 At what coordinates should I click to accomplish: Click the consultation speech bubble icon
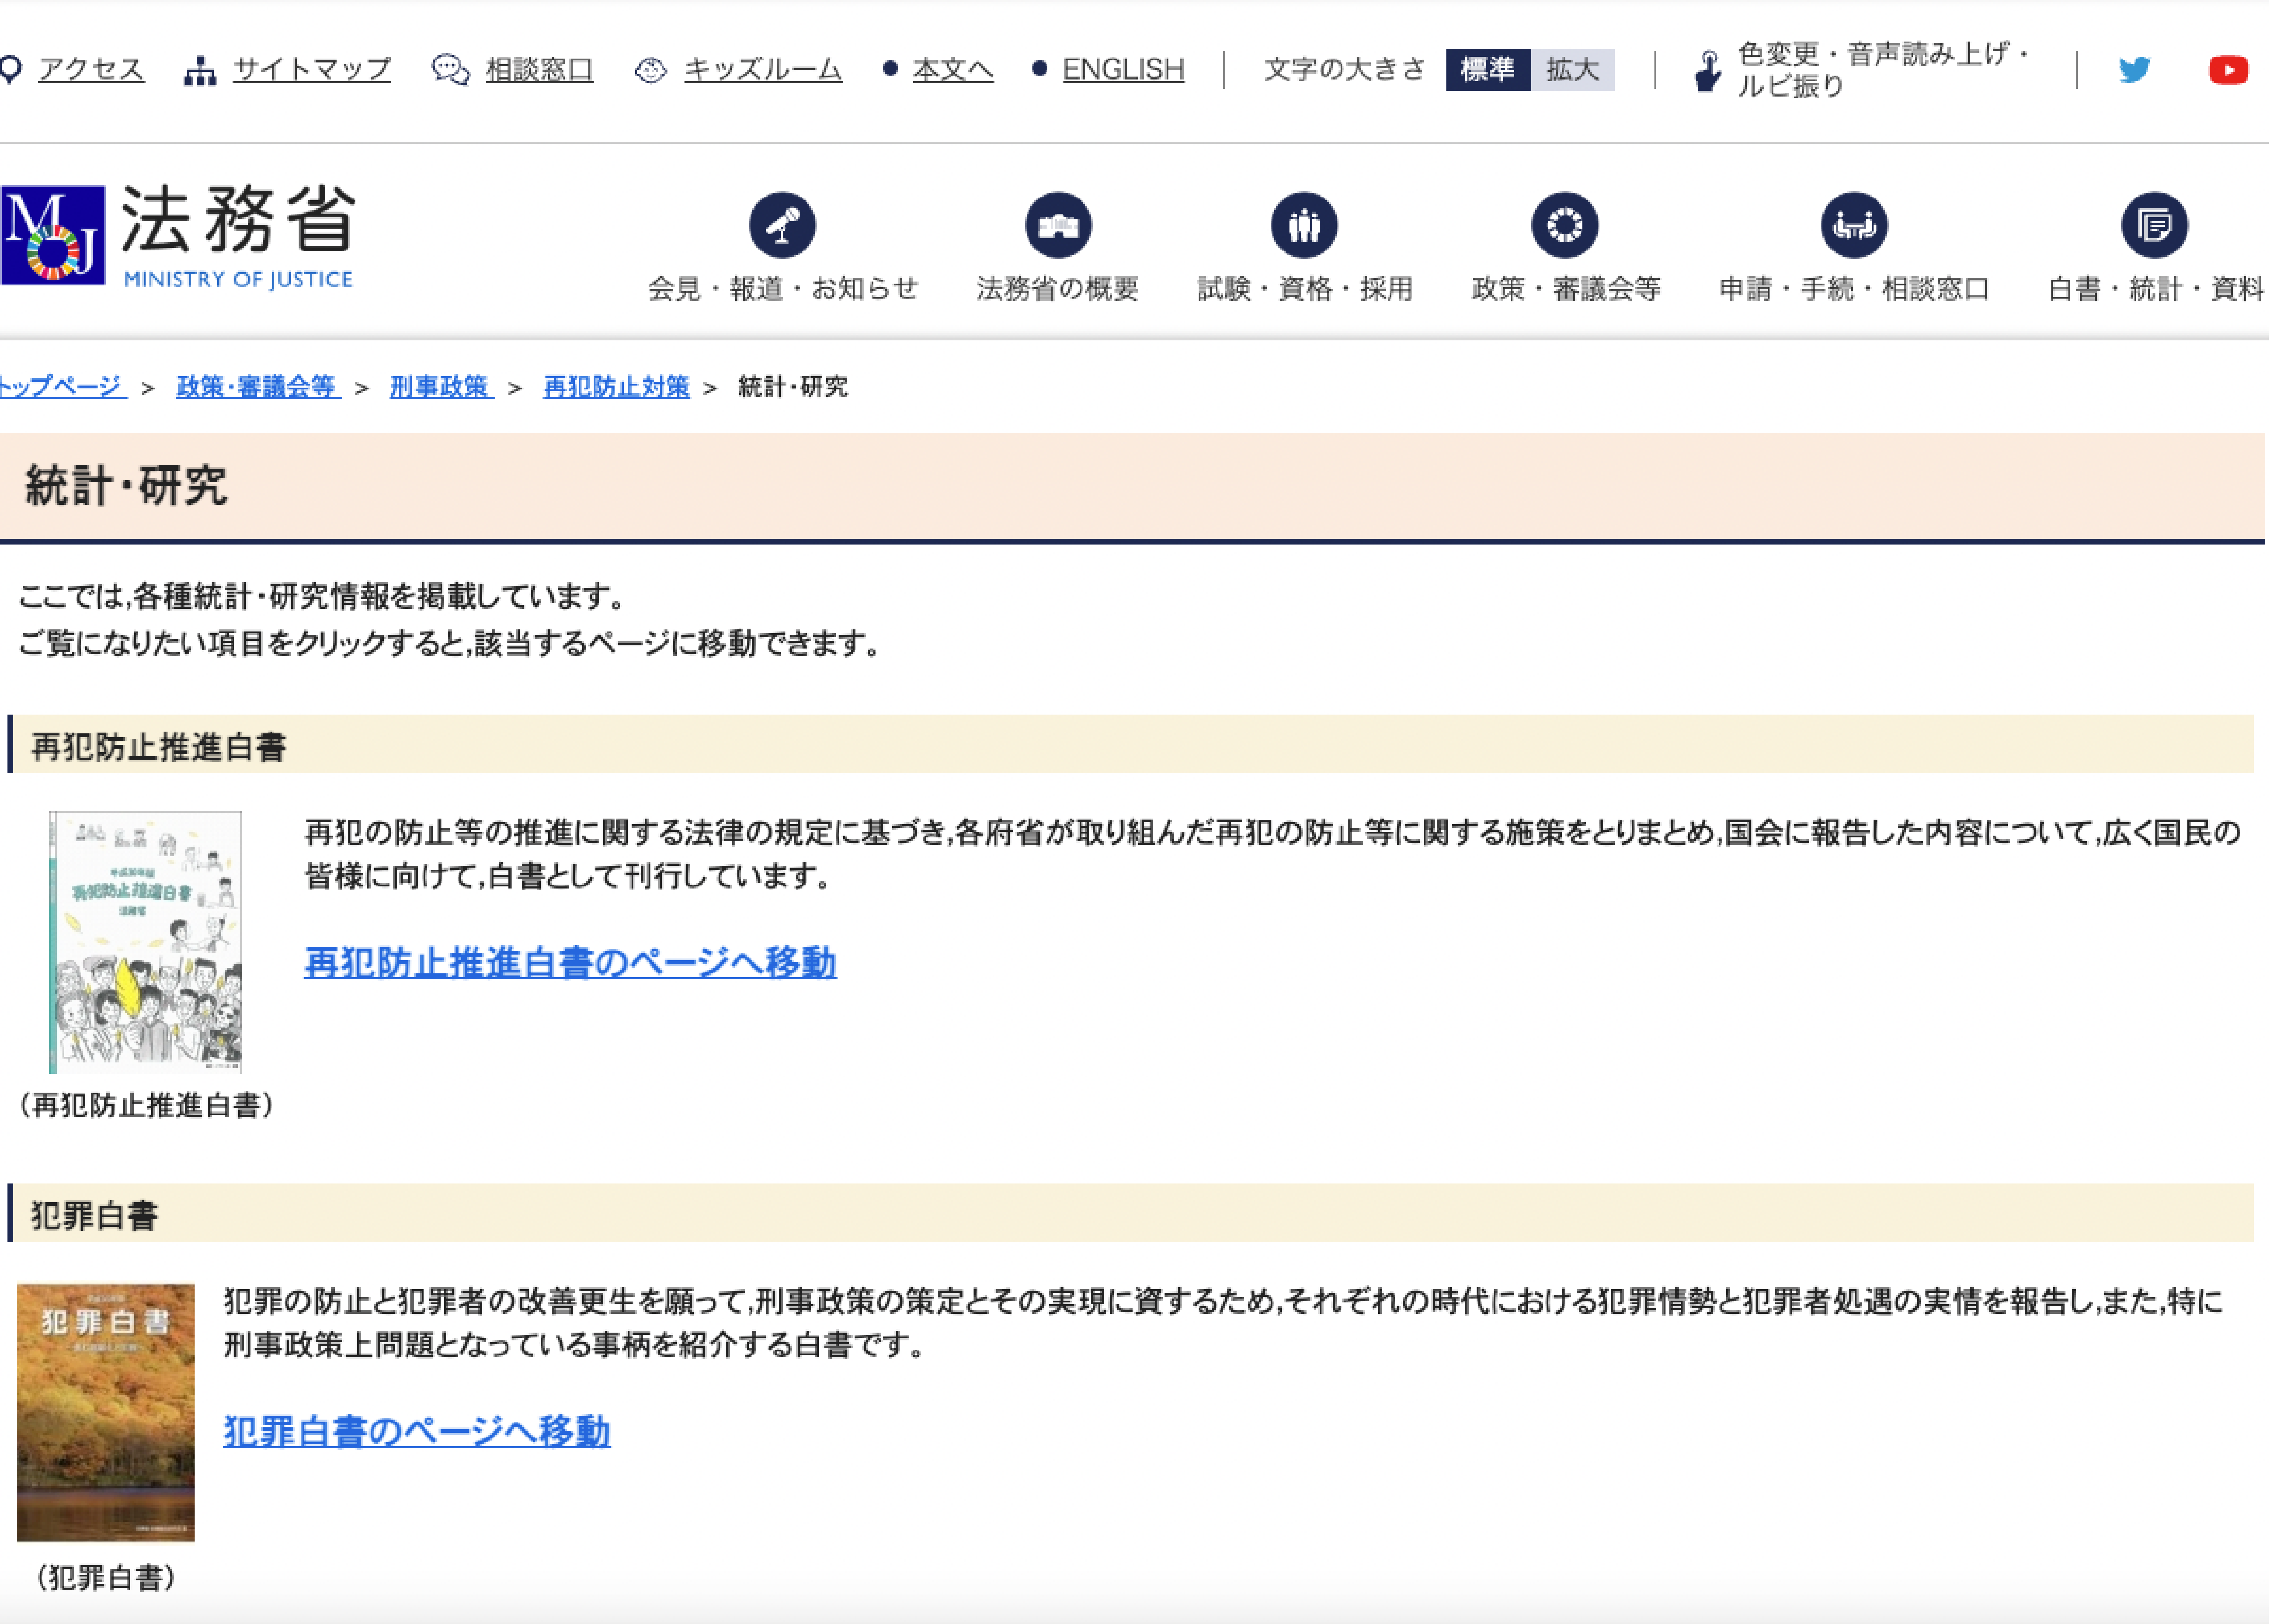click(x=451, y=70)
